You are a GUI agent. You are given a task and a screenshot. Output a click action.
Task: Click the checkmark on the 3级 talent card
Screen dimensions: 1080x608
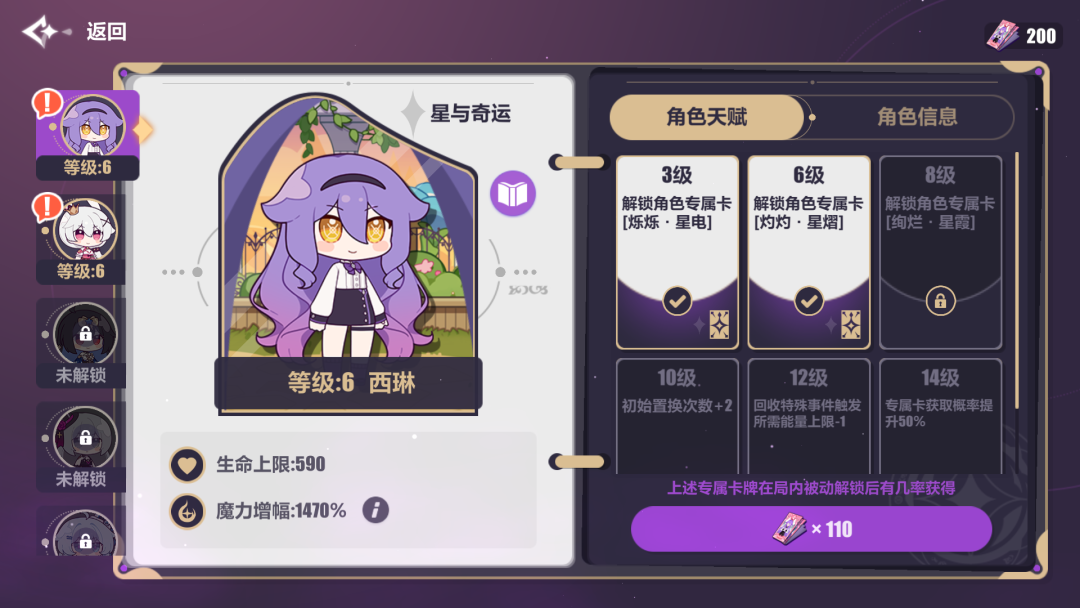[x=677, y=301]
